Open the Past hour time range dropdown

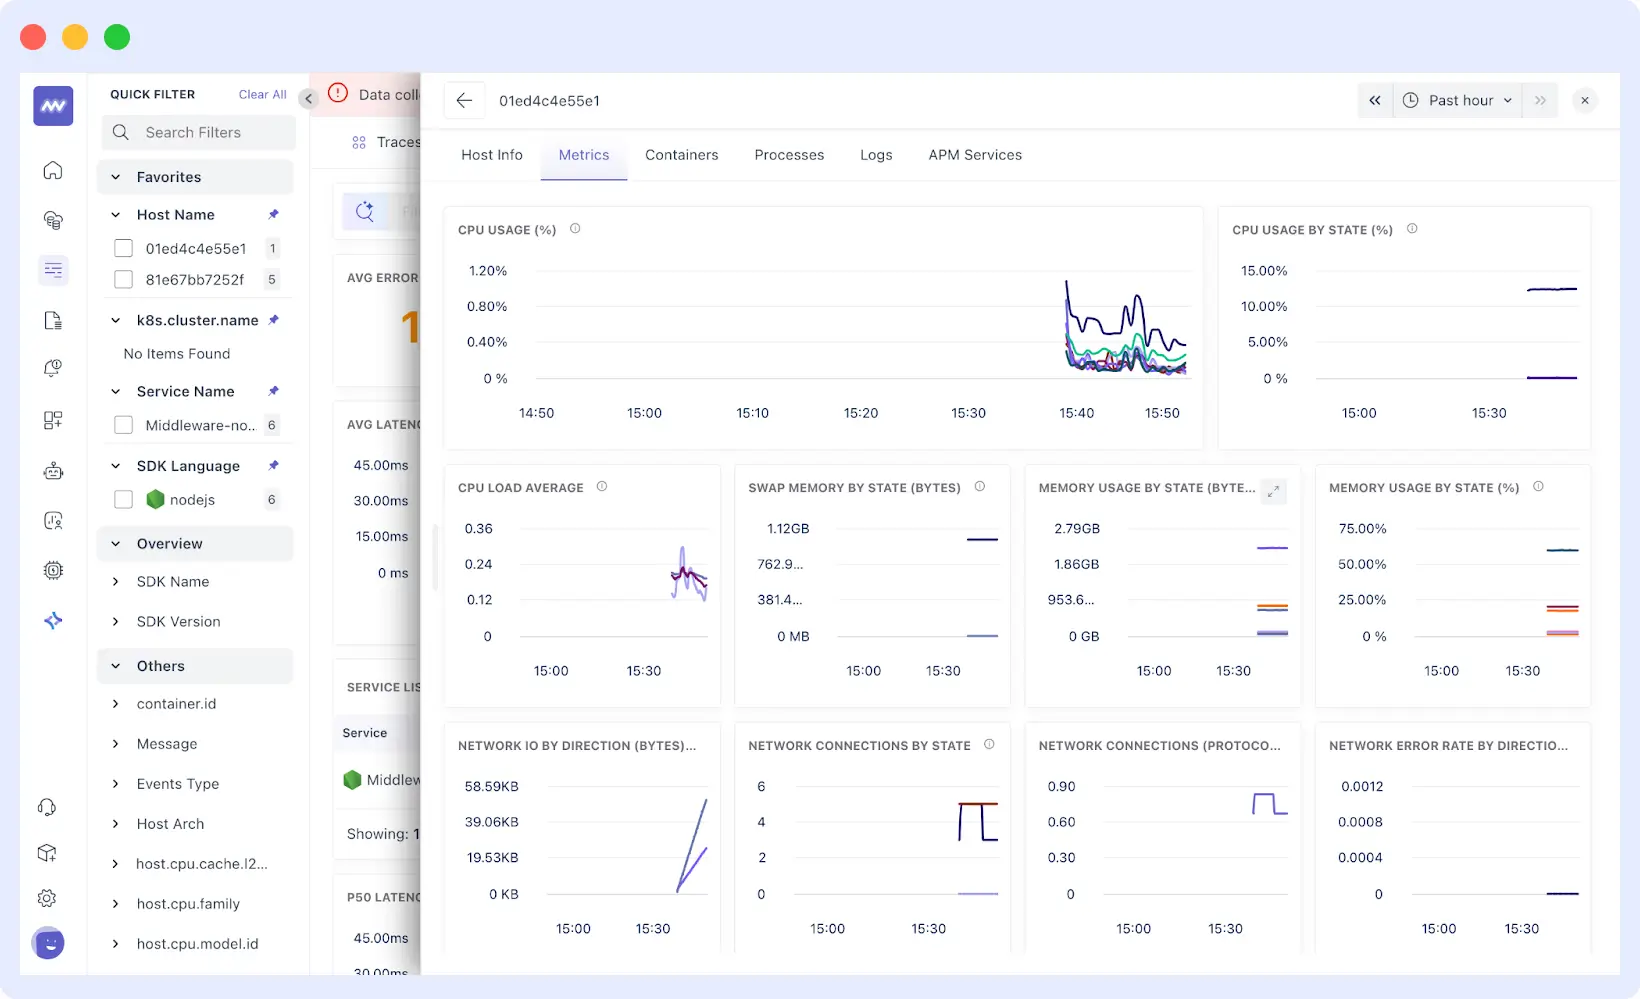click(1458, 100)
